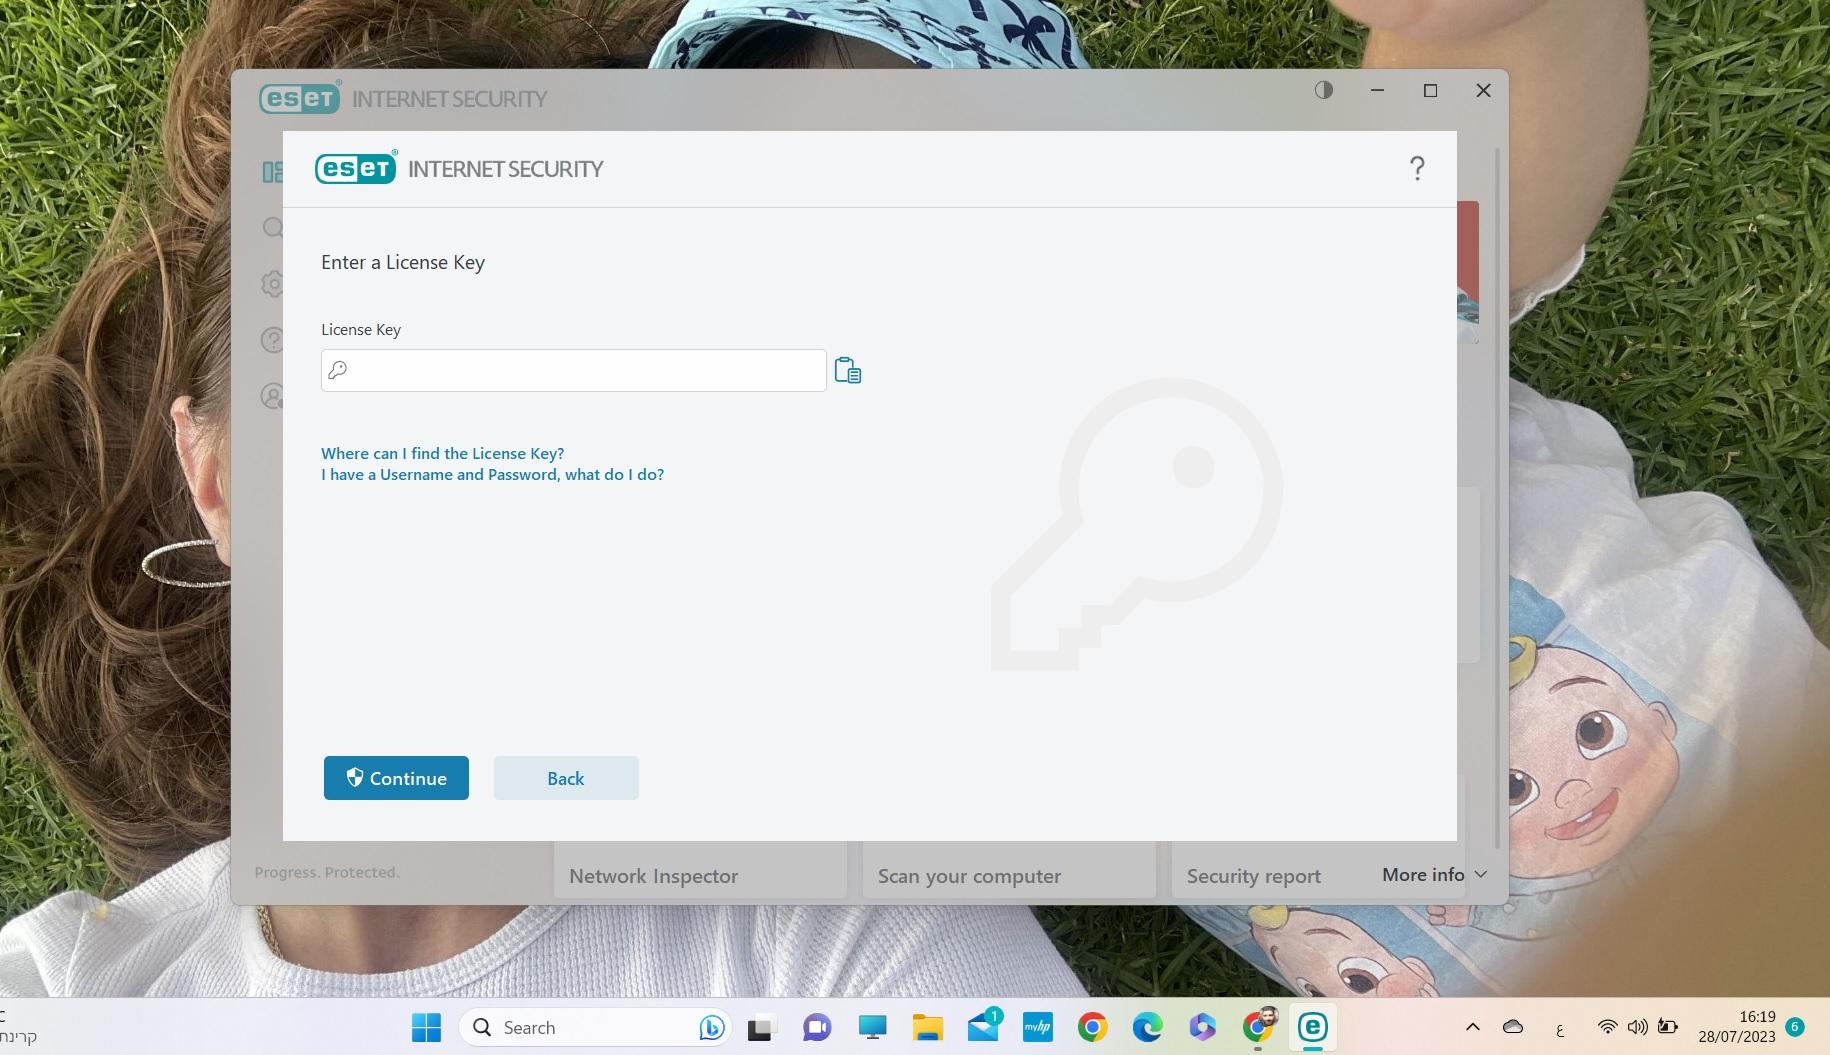Open clock showing 16:19 28/07/2023
Screen dimensions: 1830x1055
pyautogui.click(x=1737, y=1027)
